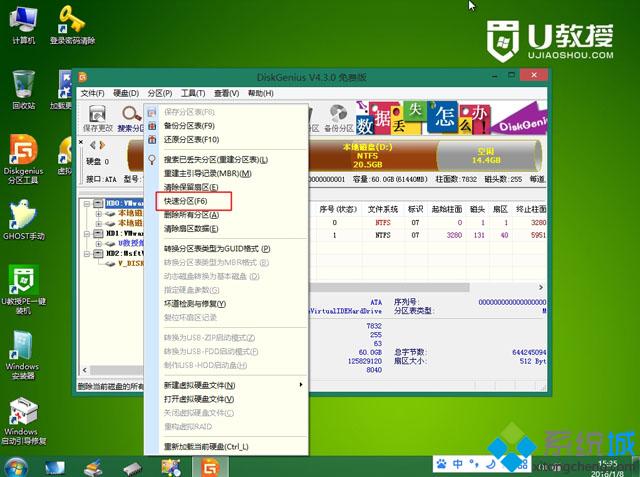Click 搜索分区 magnifier toolbar icon
The height and width of the screenshot is (477, 640).
click(x=131, y=118)
